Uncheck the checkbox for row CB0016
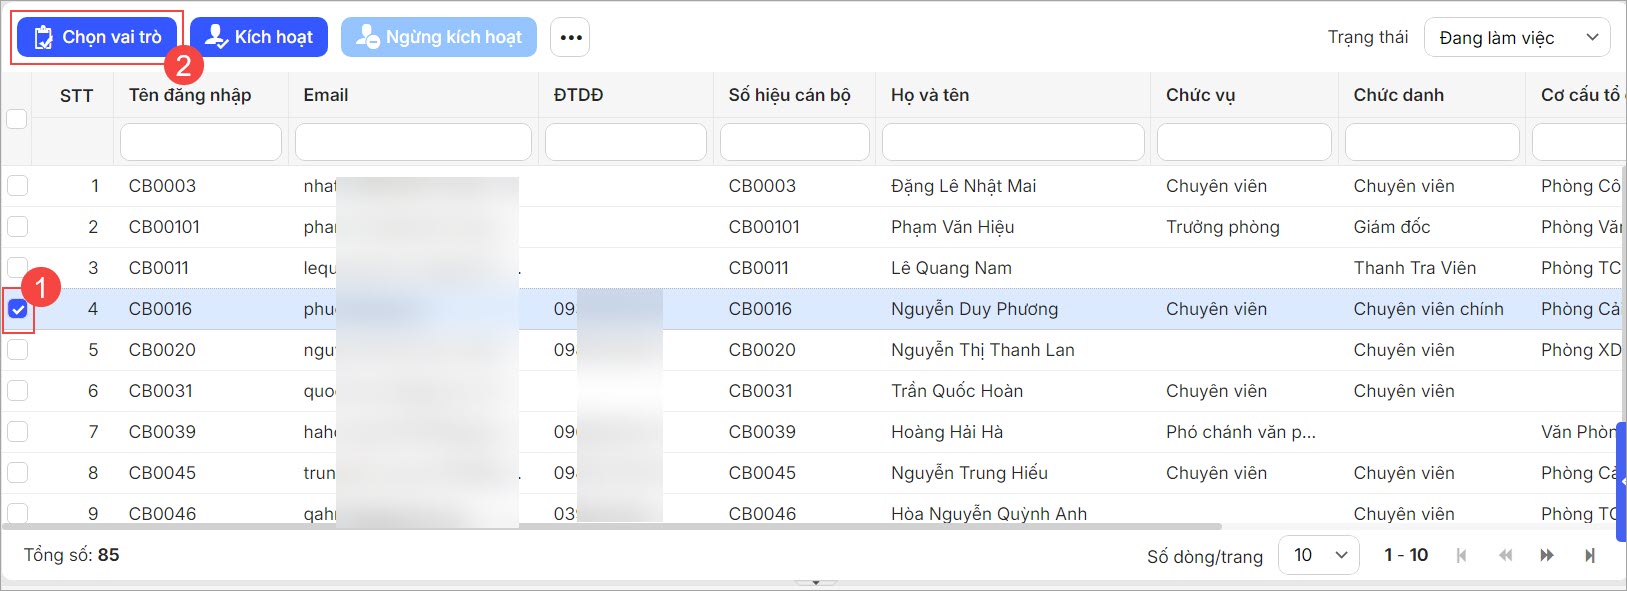The image size is (1627, 591). coord(18,309)
